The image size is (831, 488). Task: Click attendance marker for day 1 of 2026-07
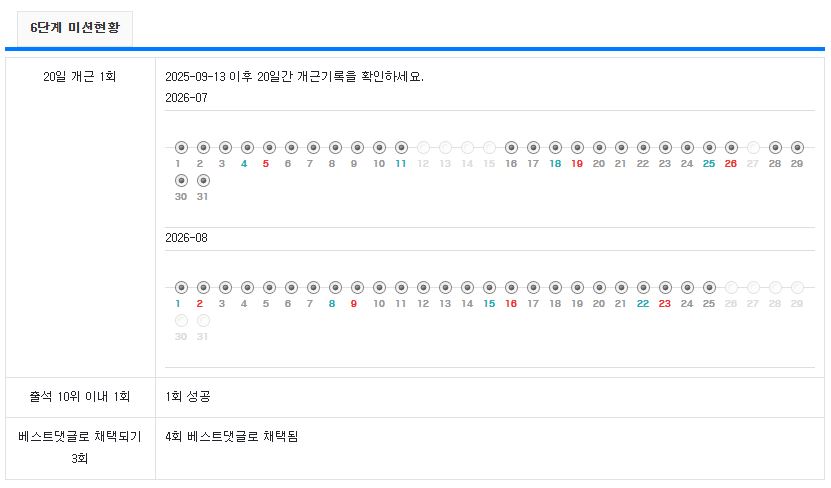click(181, 147)
